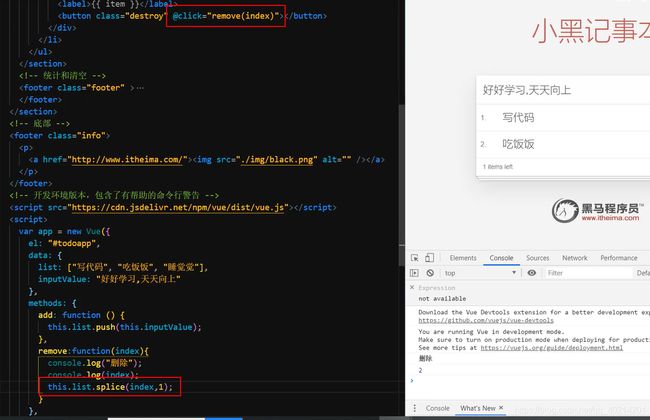
Task: Close the What's New drawer tab
Action: click(501, 408)
